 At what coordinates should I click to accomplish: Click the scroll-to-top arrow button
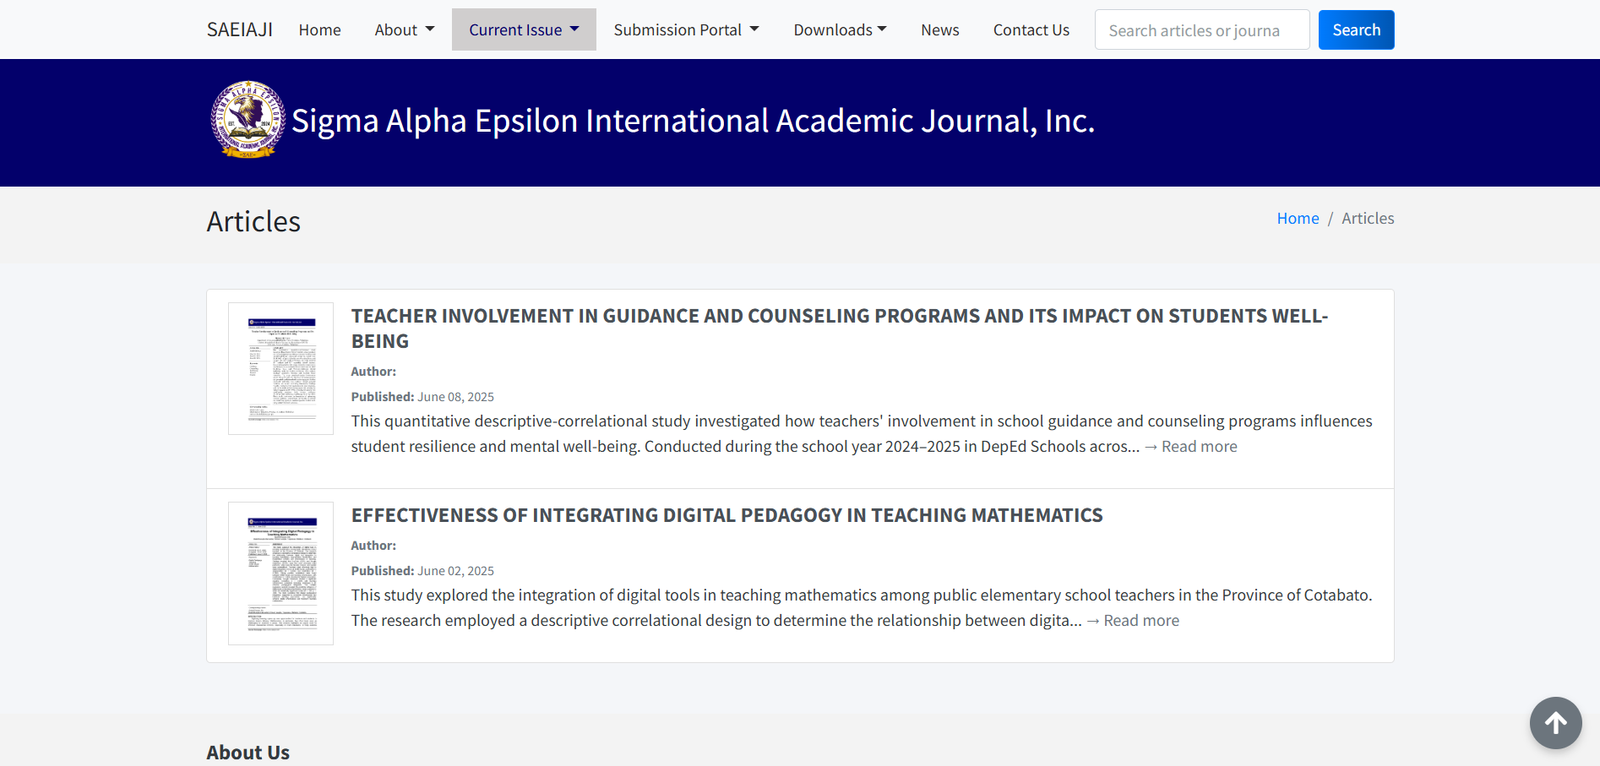tap(1555, 723)
